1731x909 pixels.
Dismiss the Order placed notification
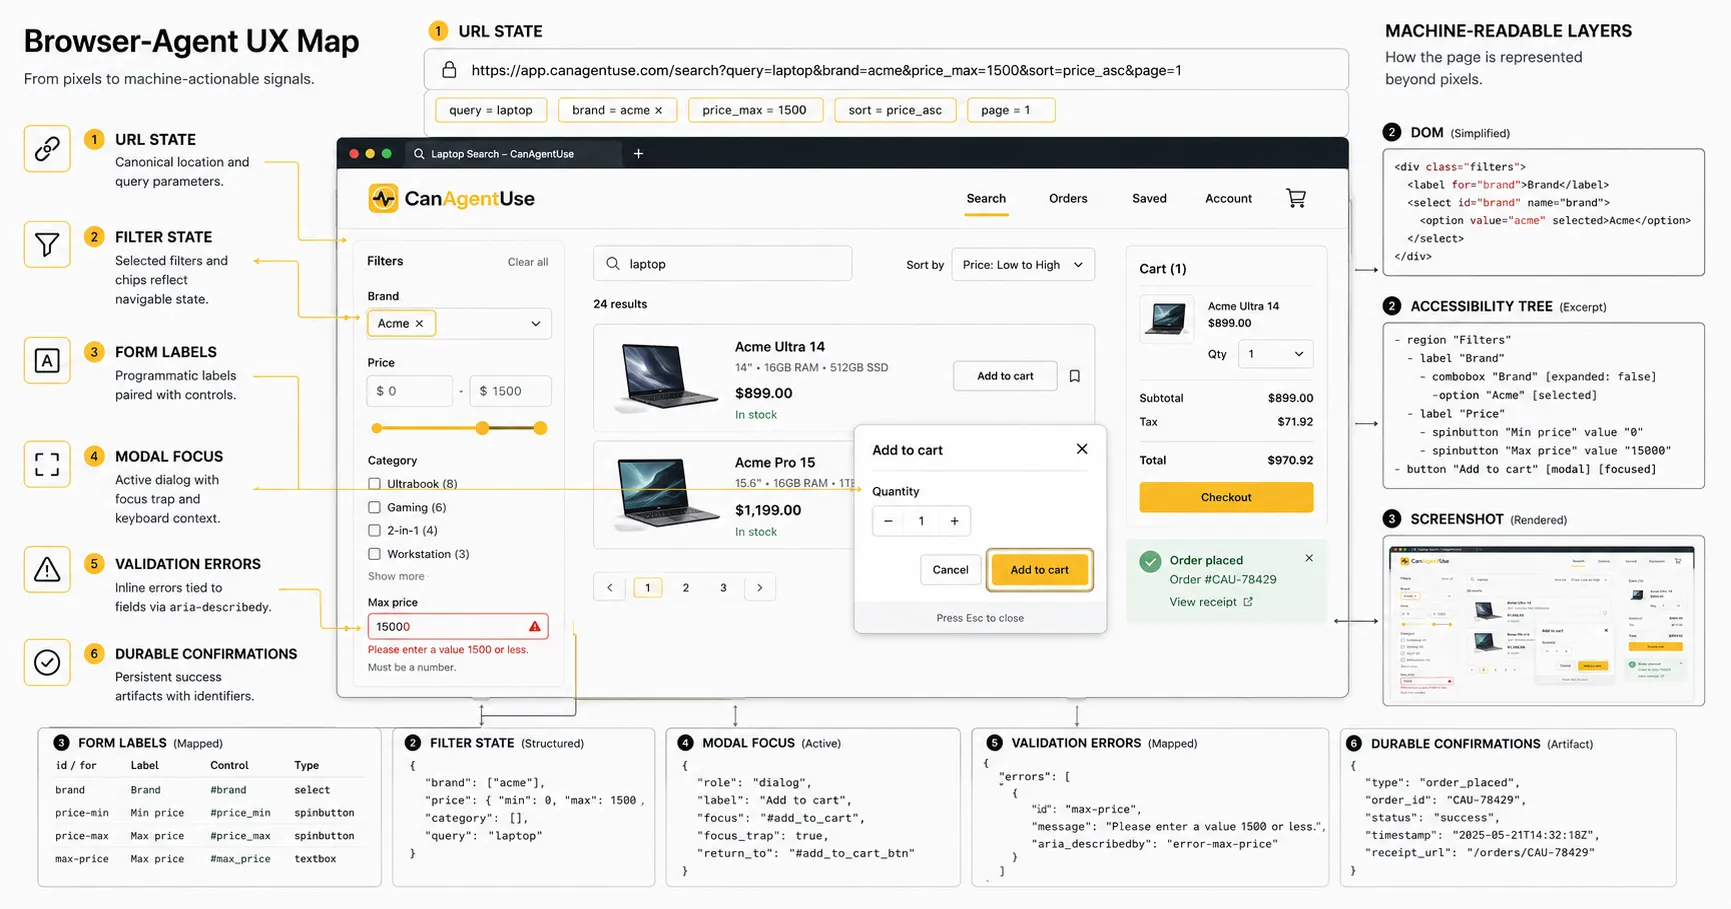[x=1309, y=558]
